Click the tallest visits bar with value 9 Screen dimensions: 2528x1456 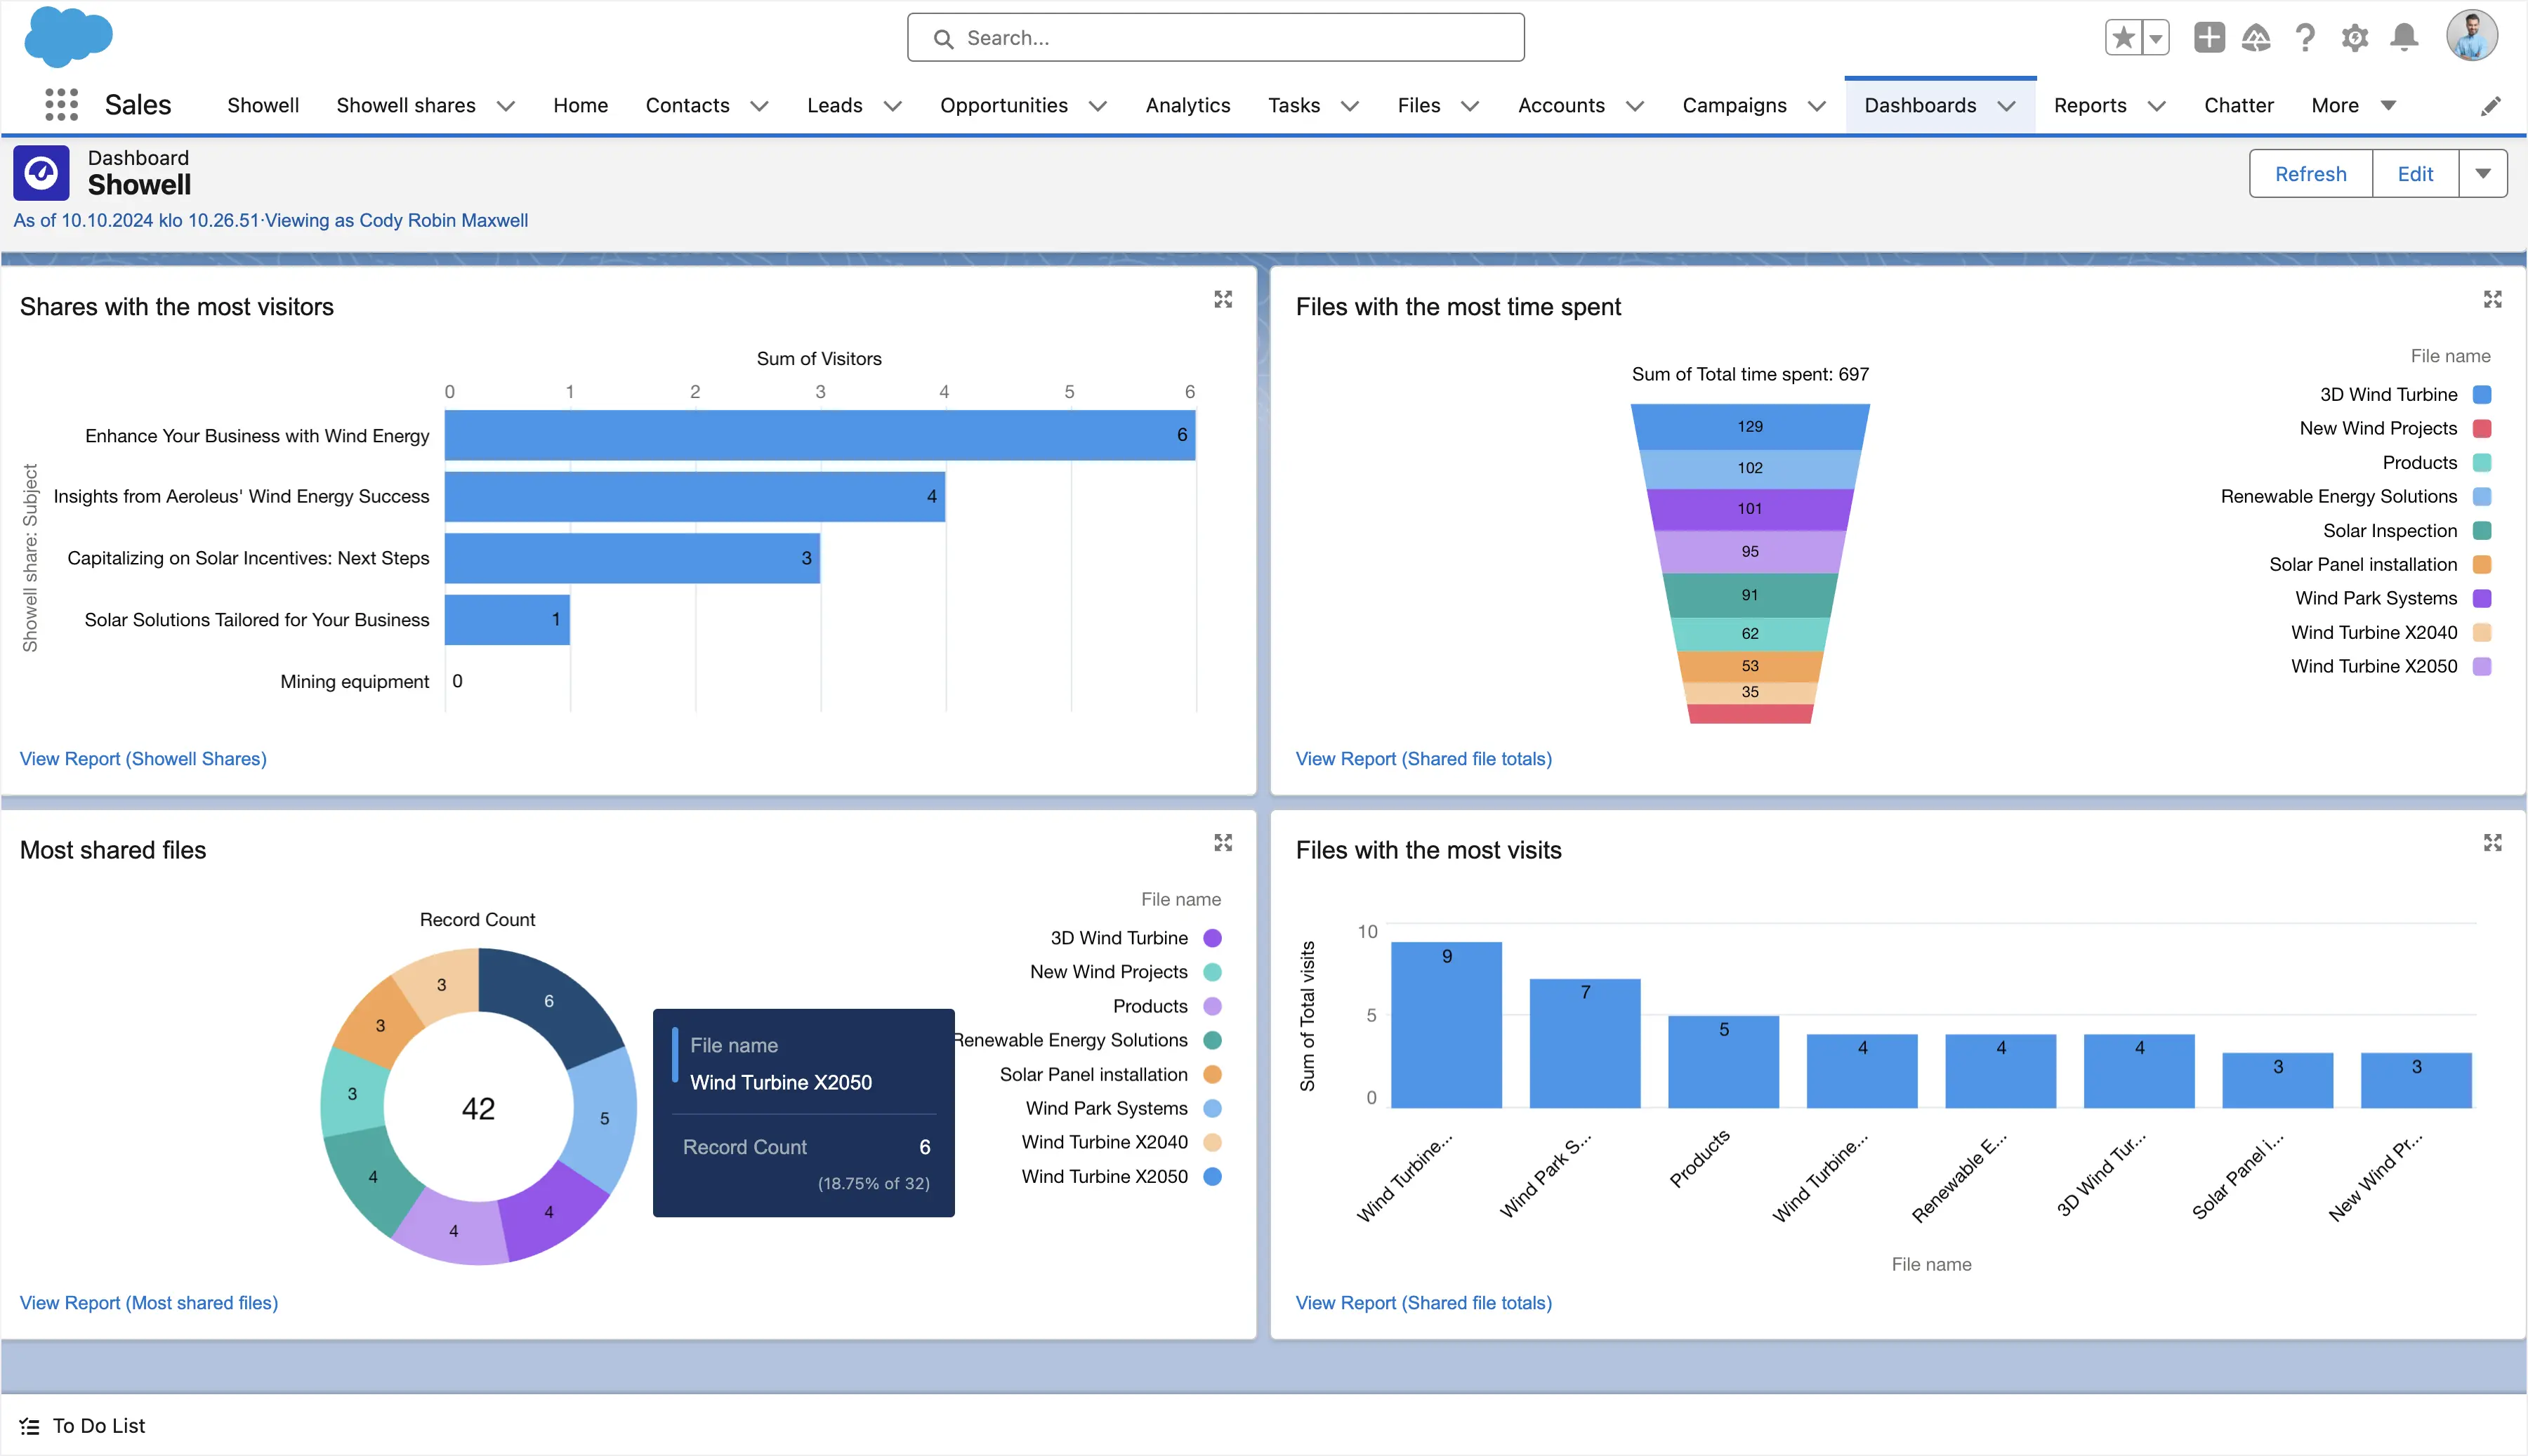1446,1025
